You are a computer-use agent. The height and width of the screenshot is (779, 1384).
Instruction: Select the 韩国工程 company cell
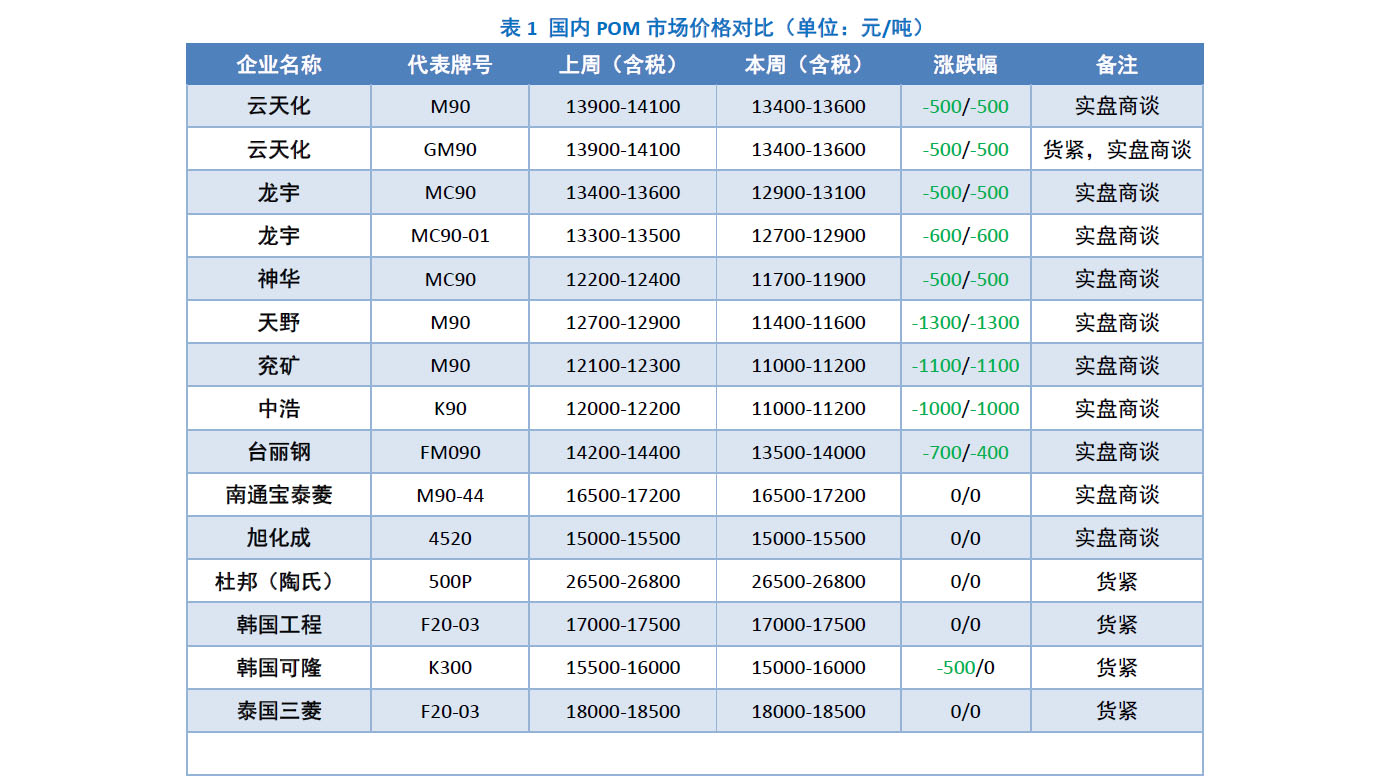pyautogui.click(x=279, y=625)
